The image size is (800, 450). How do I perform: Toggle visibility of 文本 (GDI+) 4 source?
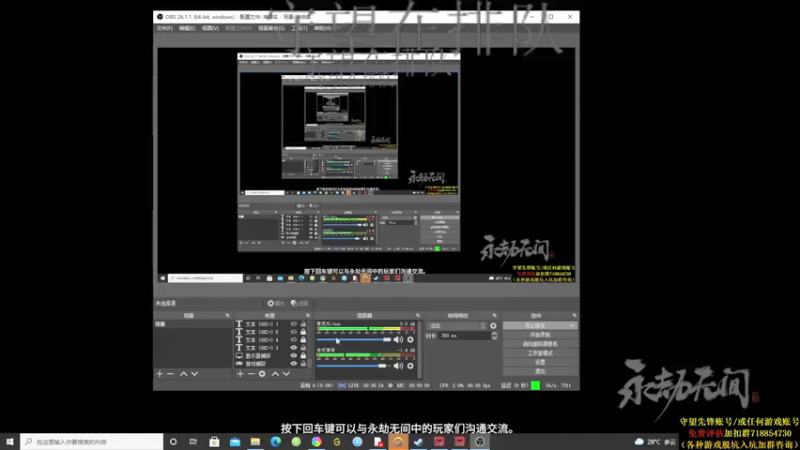[x=293, y=340]
